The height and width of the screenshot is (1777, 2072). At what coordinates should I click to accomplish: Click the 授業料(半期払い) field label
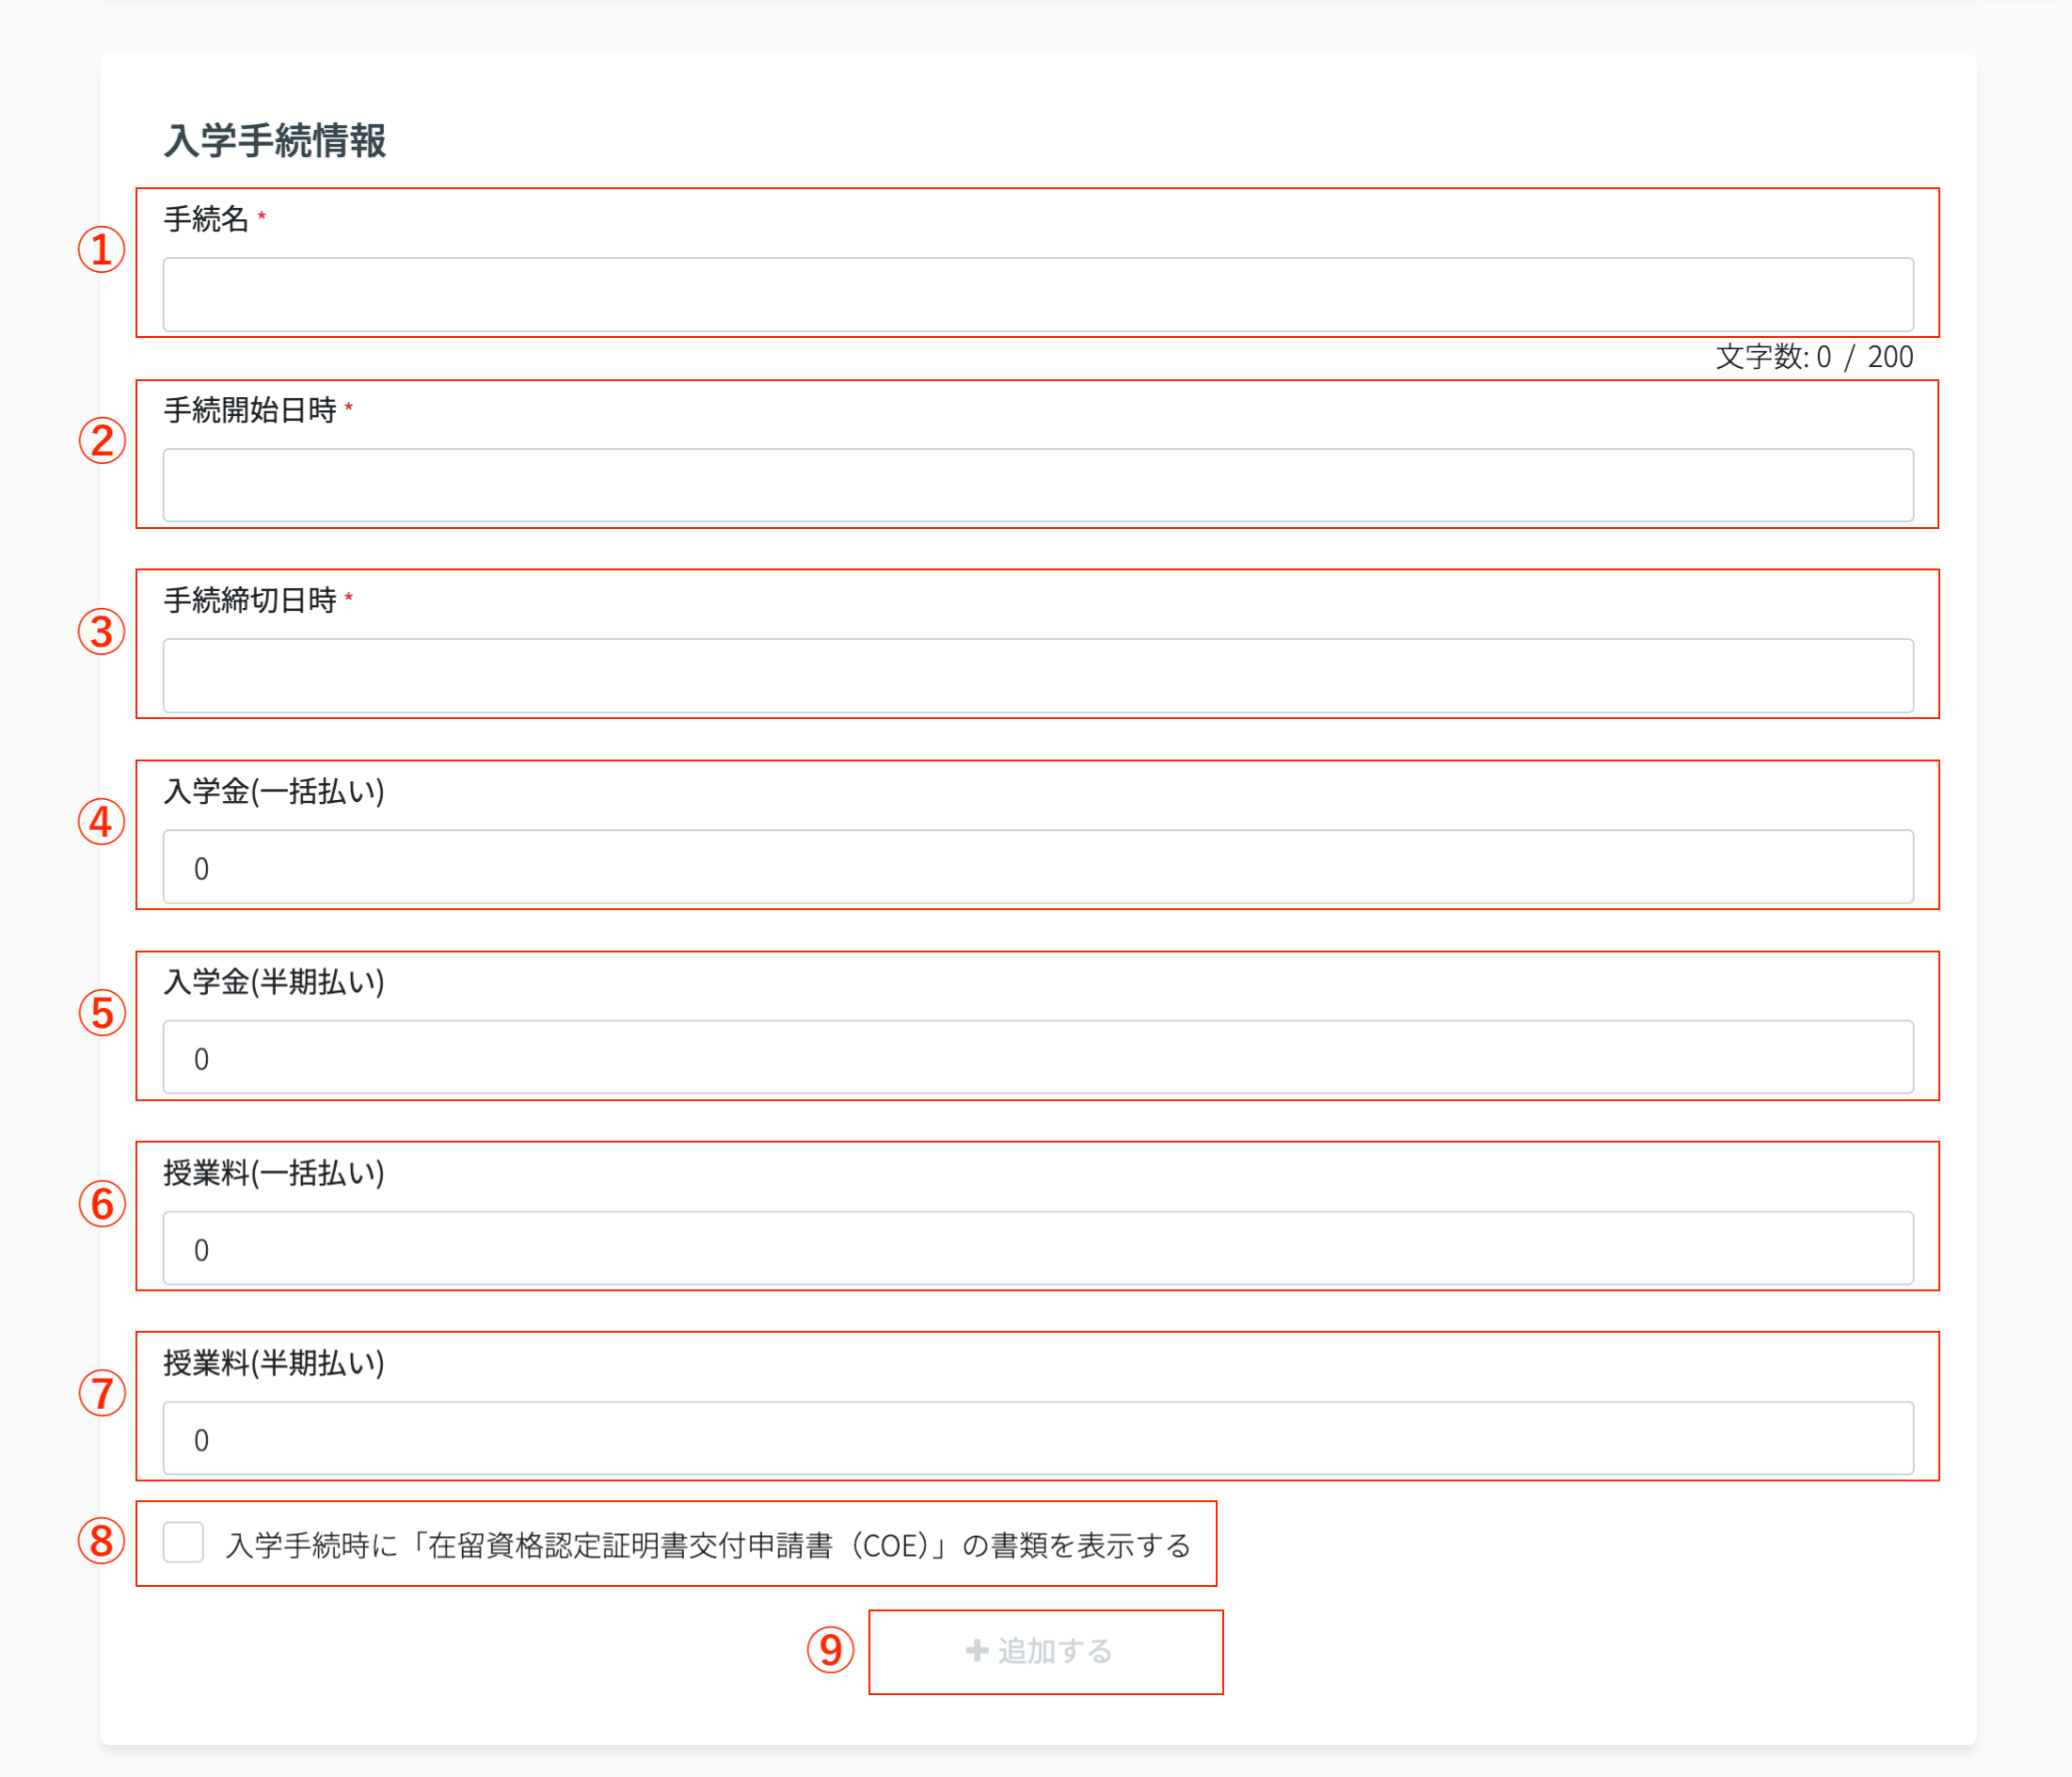[x=274, y=1363]
